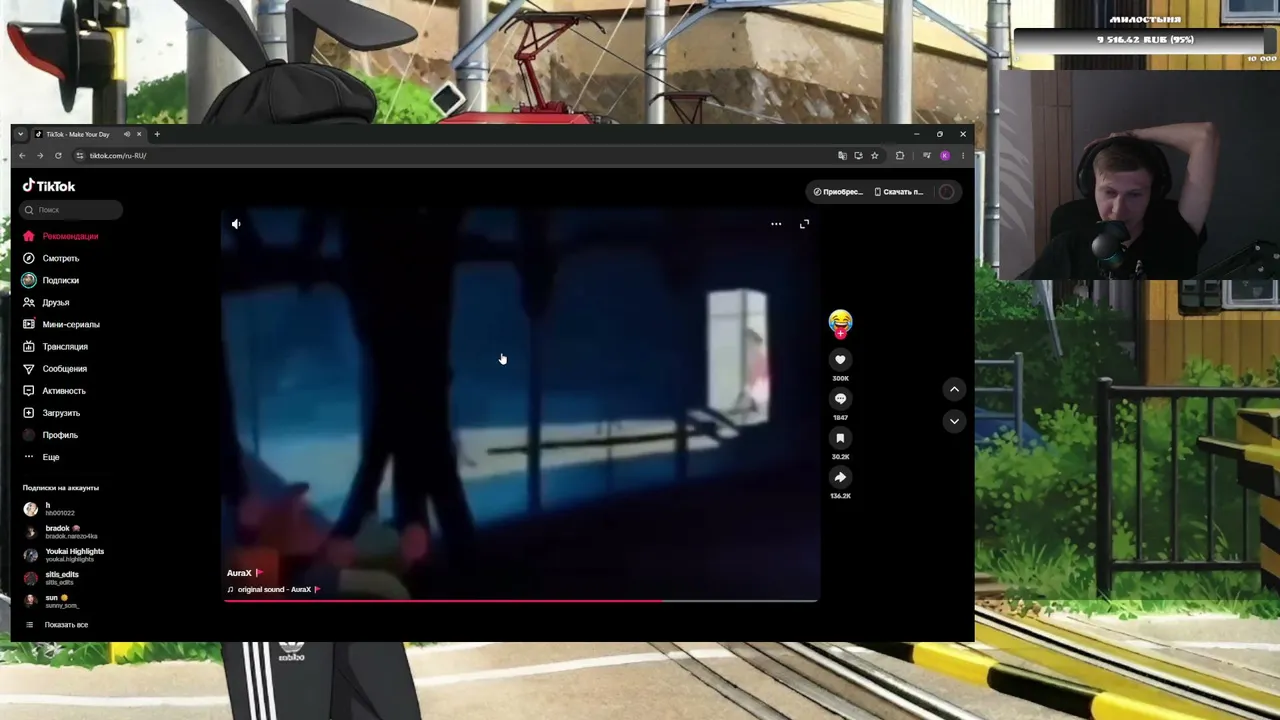
Task: Mute the TikTok video sound
Action: click(236, 224)
